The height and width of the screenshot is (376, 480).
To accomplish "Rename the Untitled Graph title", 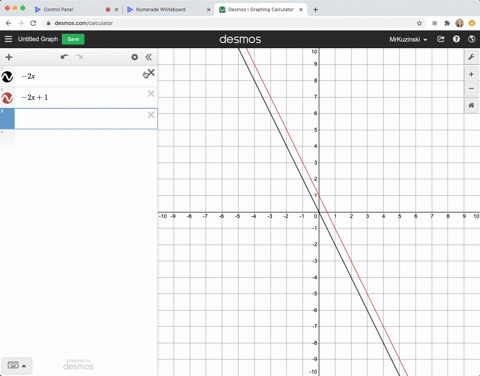I will tap(38, 39).
